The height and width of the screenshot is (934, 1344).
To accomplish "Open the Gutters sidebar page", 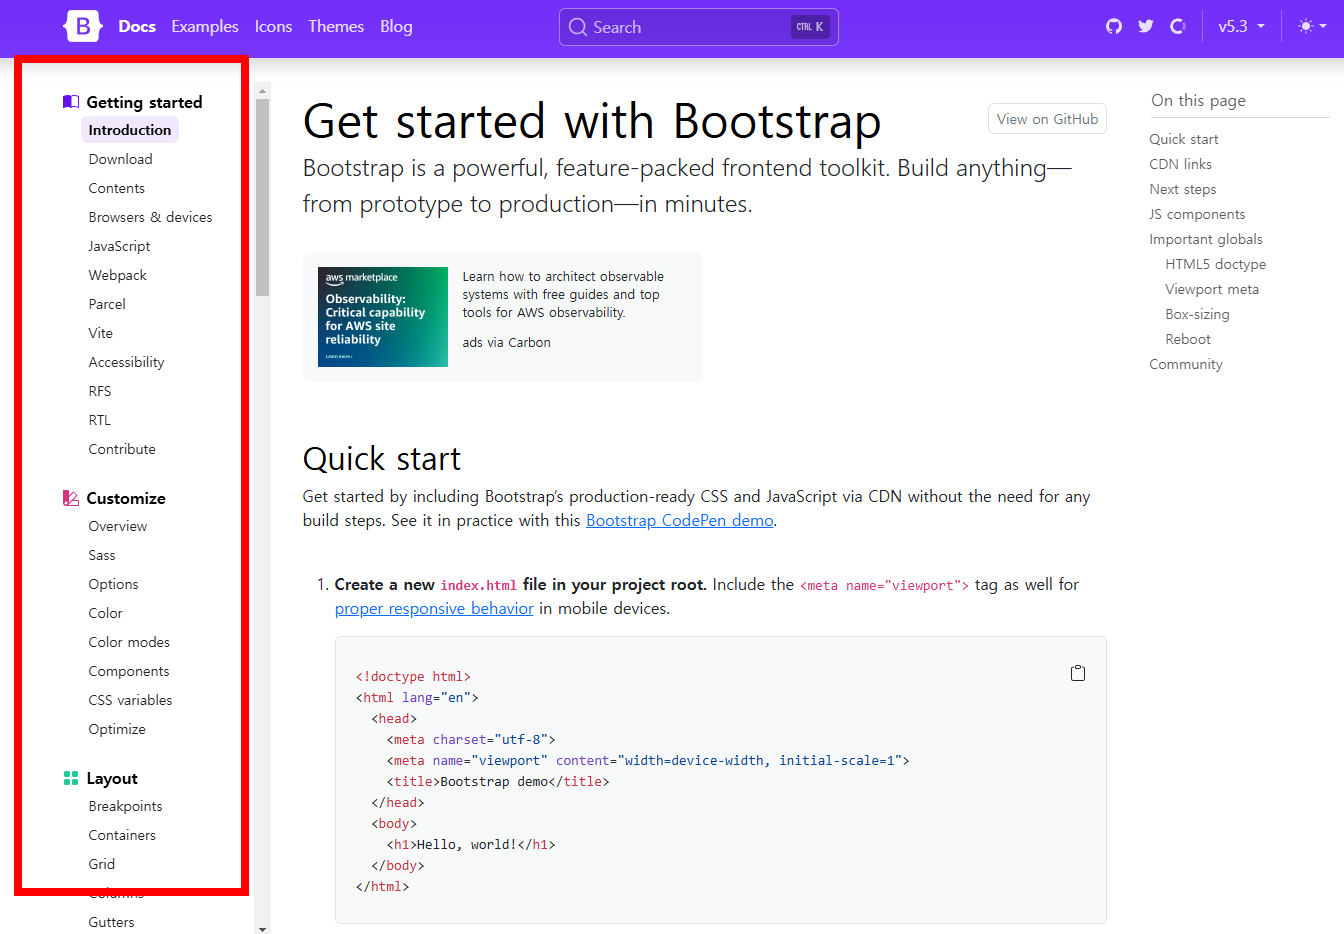I will pyautogui.click(x=111, y=922).
